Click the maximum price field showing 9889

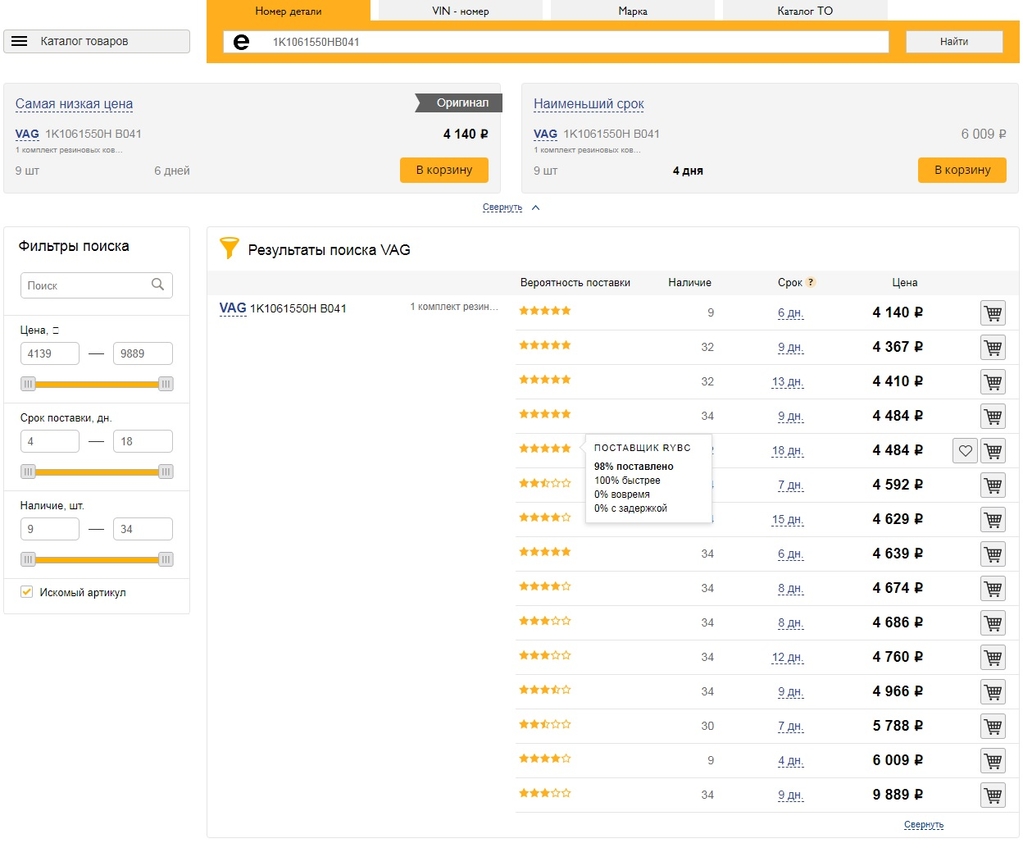tap(143, 354)
